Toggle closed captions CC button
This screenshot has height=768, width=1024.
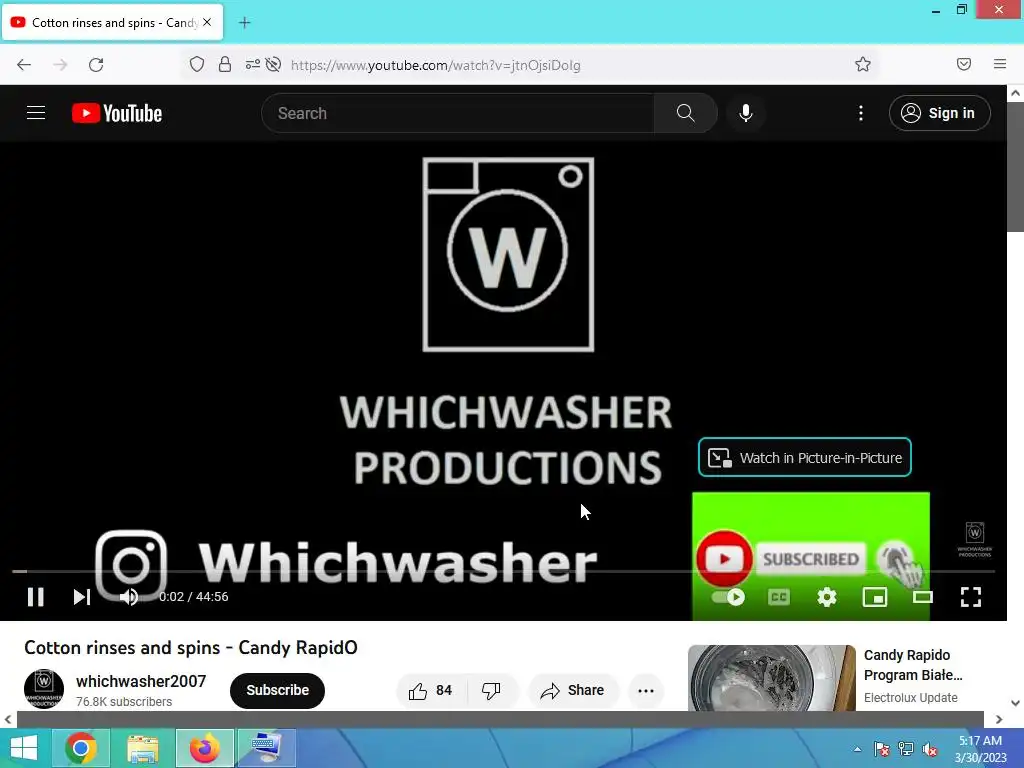pyautogui.click(x=778, y=597)
